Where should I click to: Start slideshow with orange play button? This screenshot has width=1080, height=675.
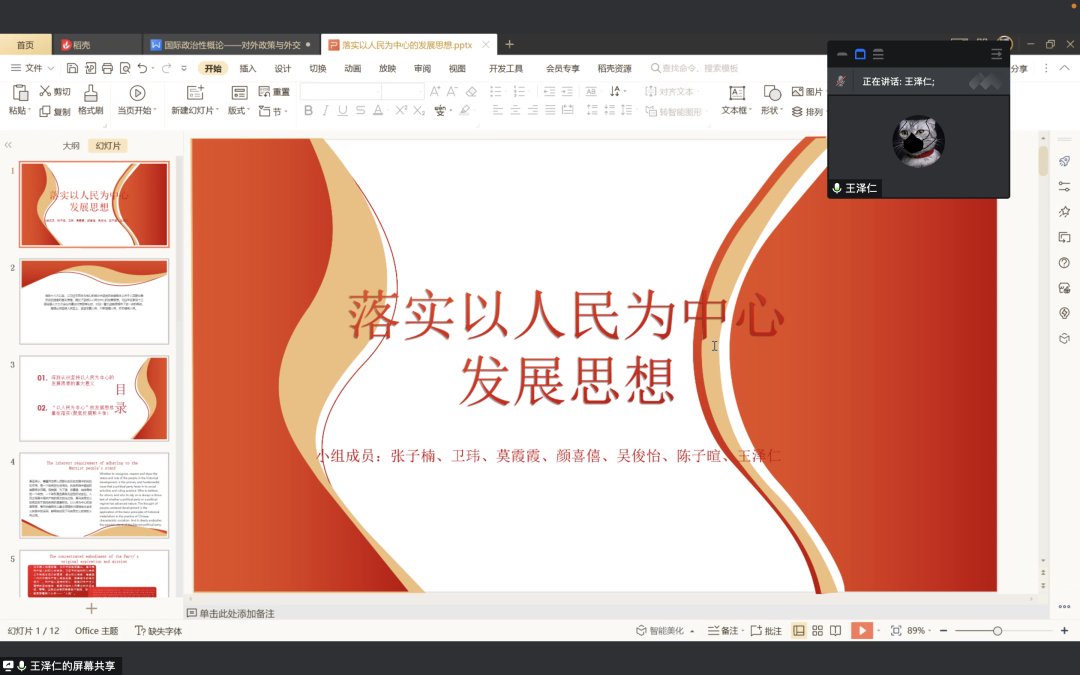pos(860,631)
